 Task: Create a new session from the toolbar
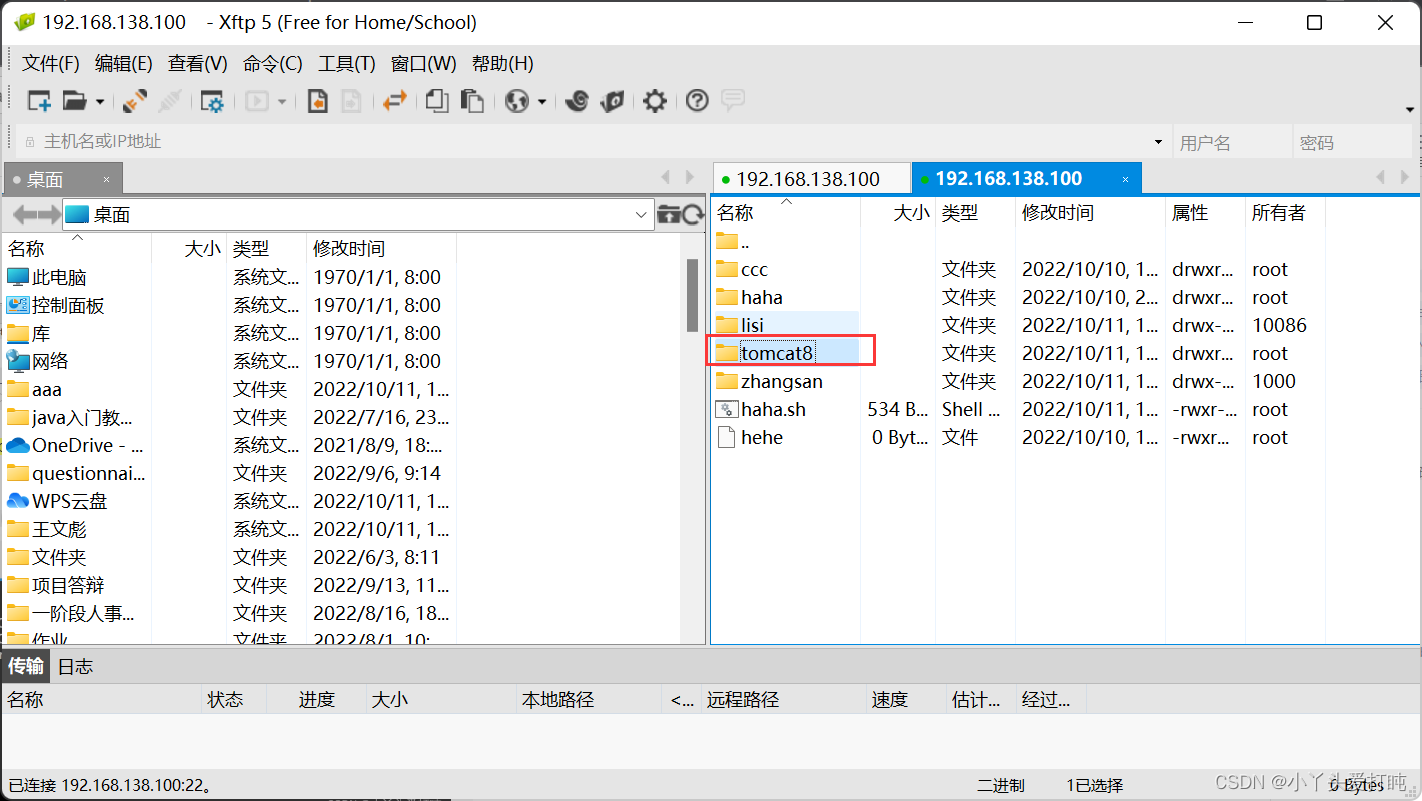[x=39, y=101]
